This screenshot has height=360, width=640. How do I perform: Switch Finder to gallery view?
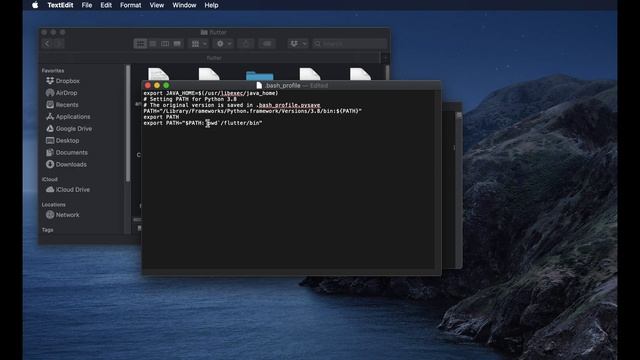click(177, 44)
